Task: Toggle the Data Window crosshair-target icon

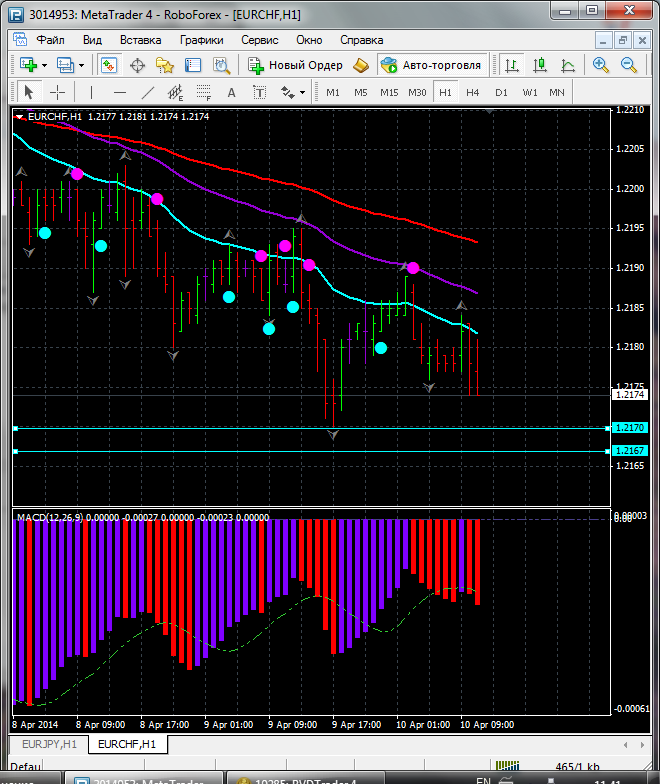Action: point(137,65)
